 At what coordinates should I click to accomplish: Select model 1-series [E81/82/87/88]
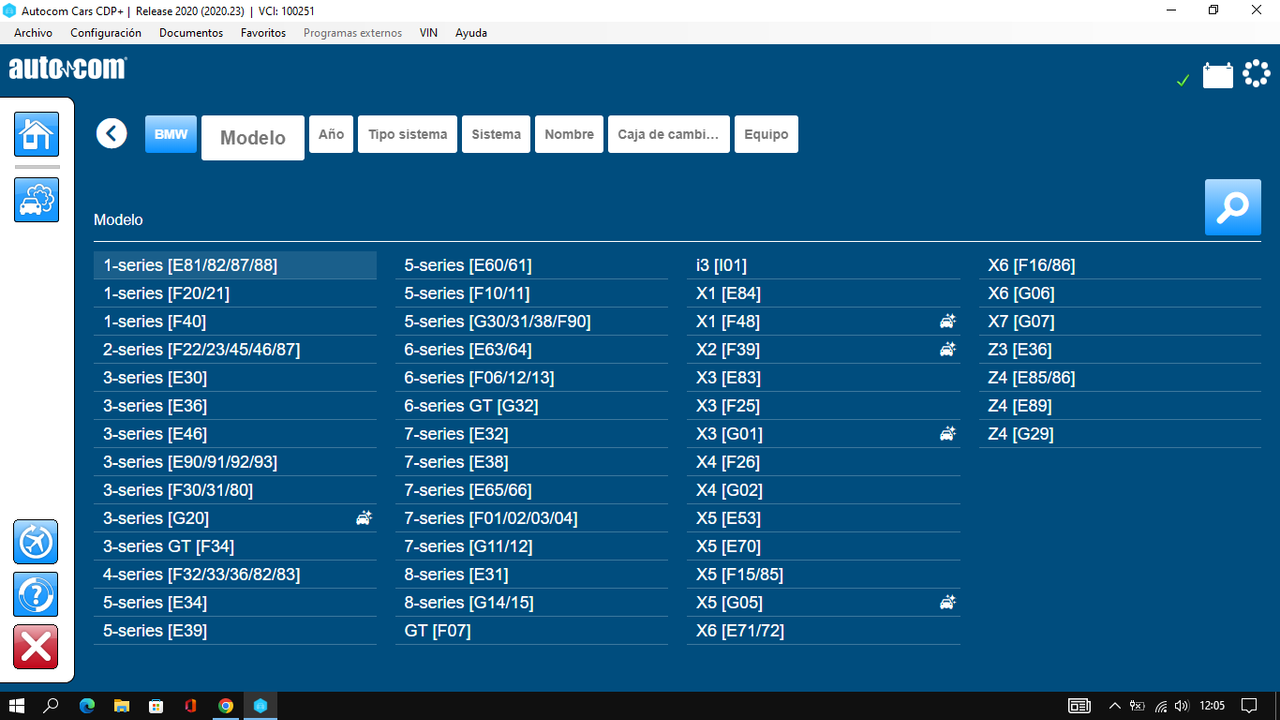pyautogui.click(x=235, y=265)
